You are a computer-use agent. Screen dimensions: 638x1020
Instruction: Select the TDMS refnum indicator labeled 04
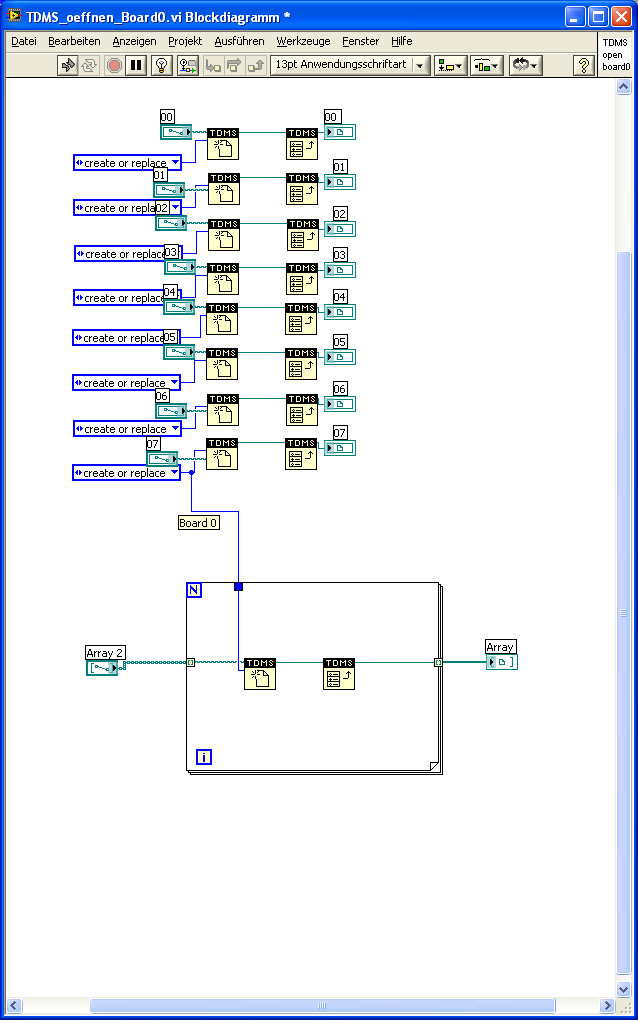pos(339,312)
